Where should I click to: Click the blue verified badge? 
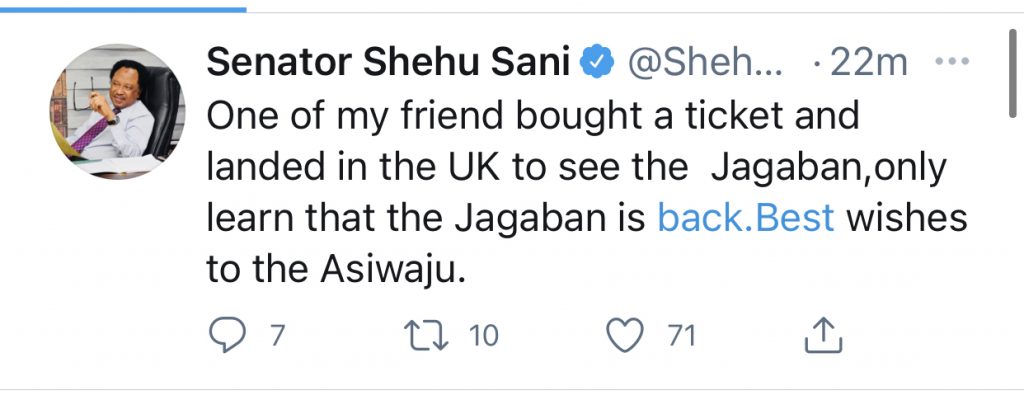point(598,63)
